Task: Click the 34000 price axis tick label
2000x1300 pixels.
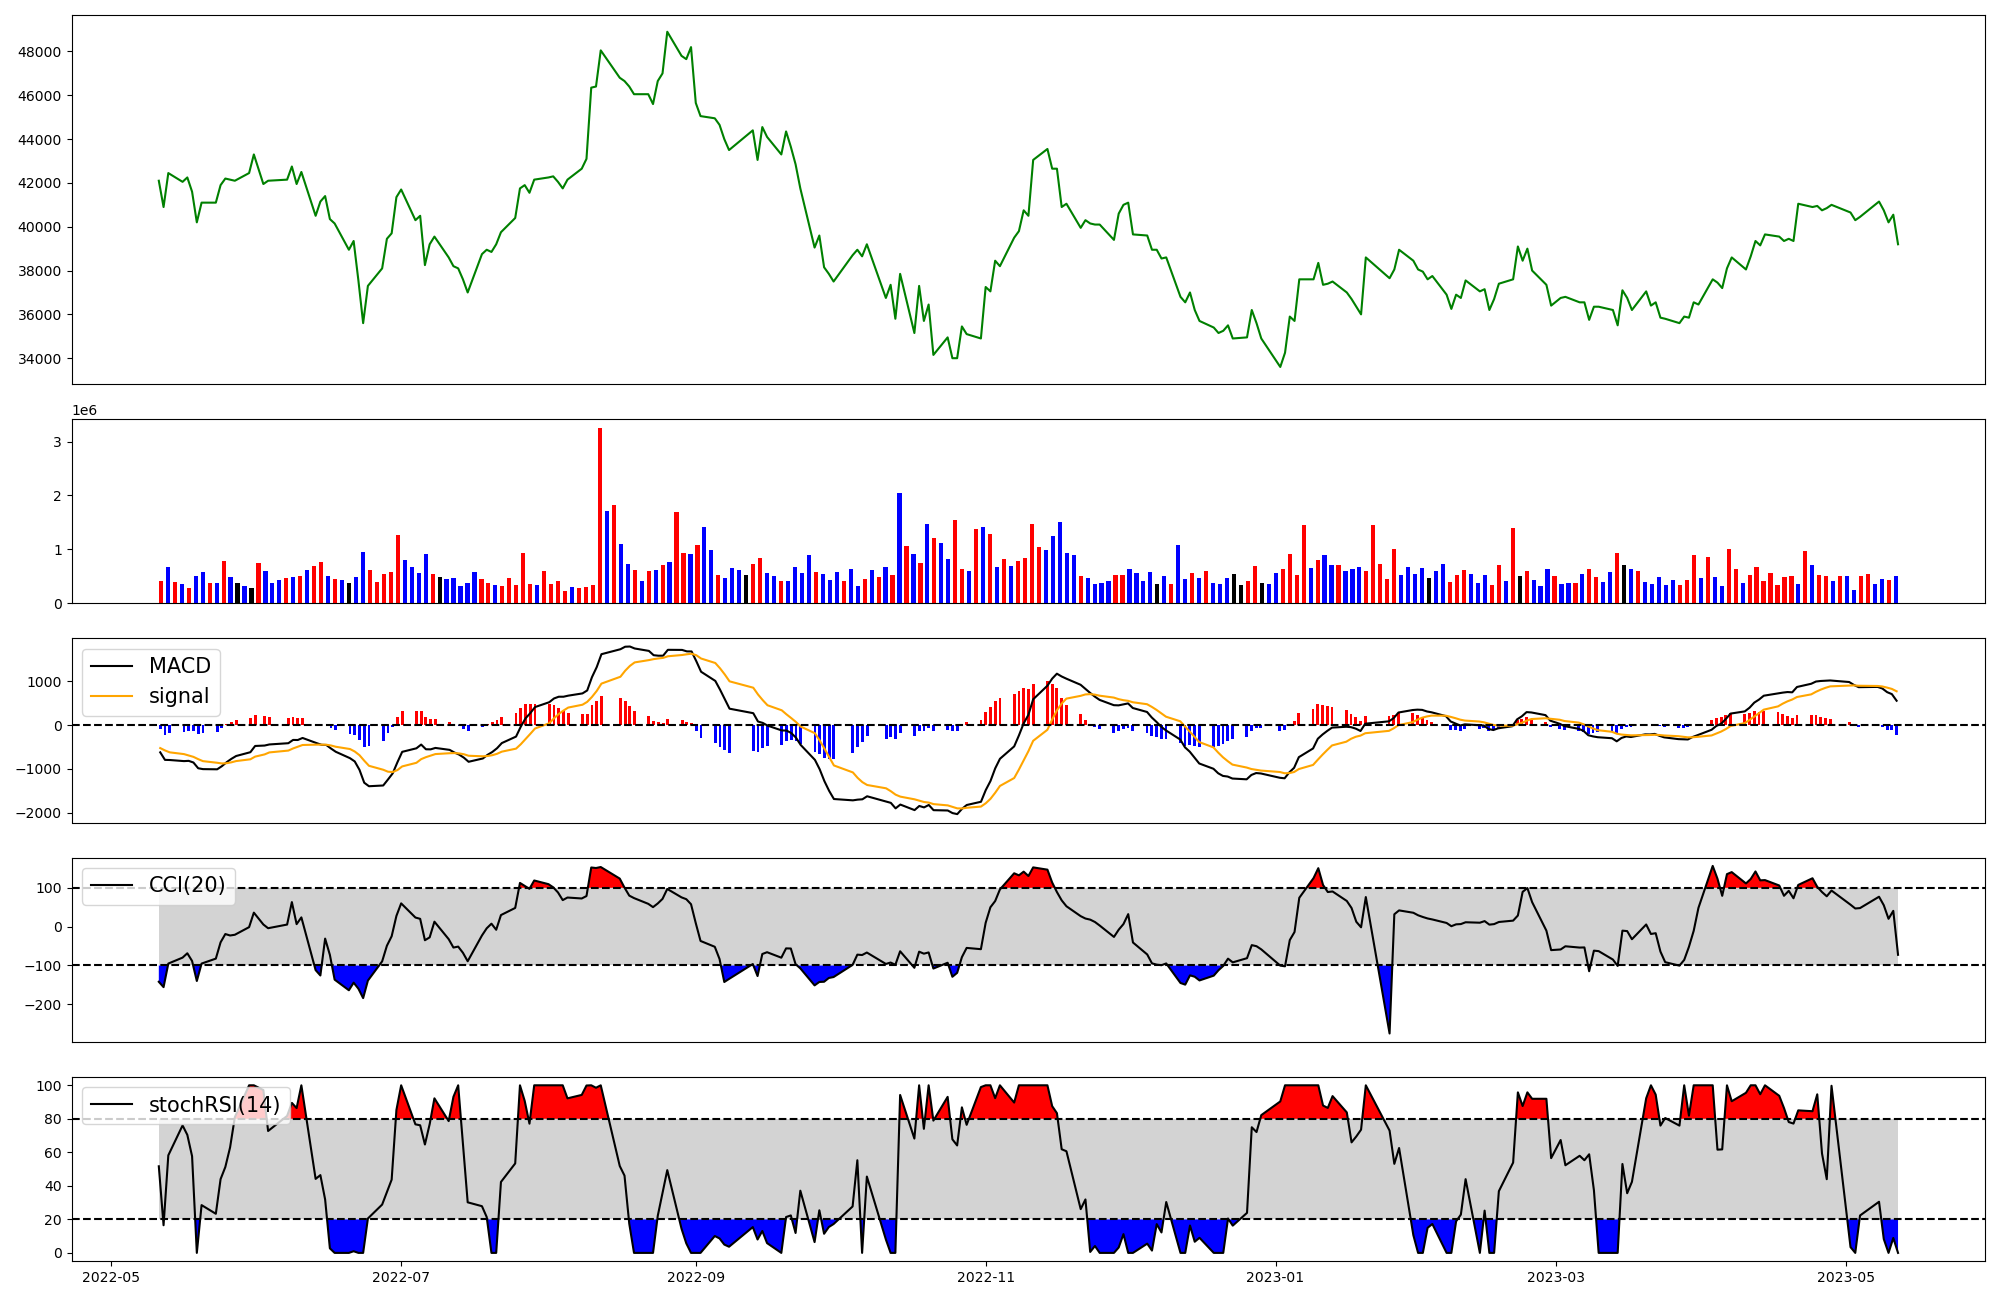Action: (x=40, y=359)
